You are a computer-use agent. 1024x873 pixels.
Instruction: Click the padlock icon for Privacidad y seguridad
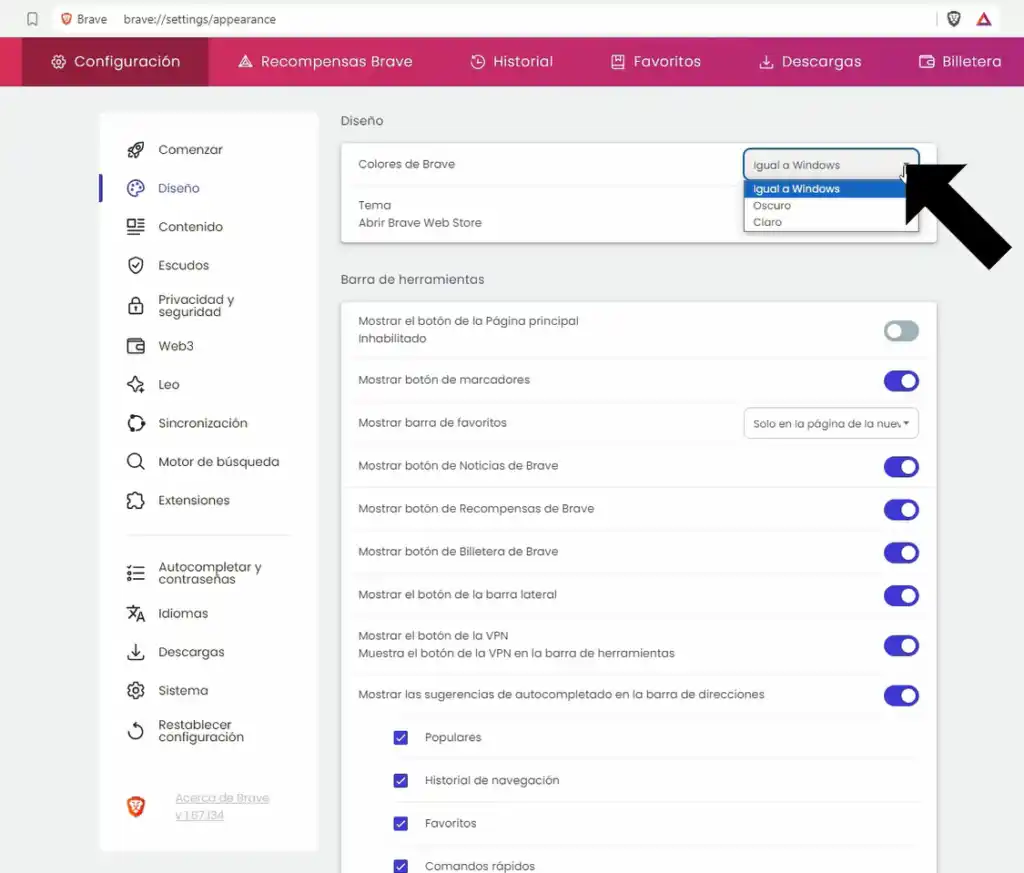[x=135, y=306]
